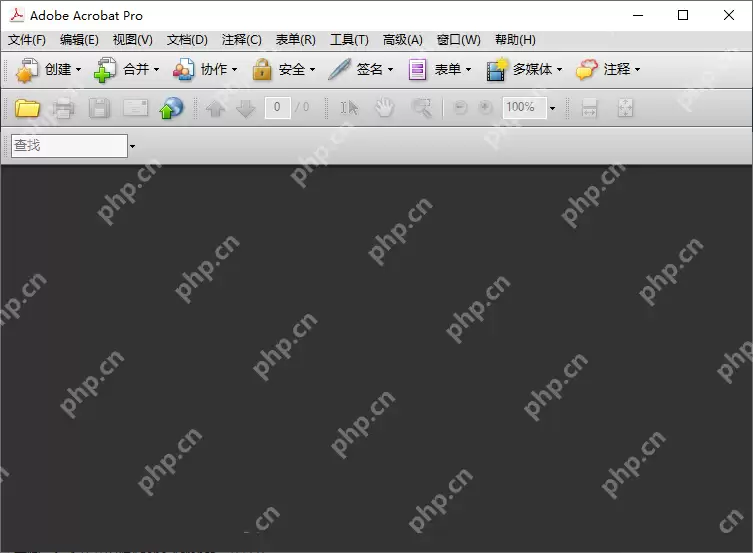This screenshot has width=753, height=553.
Task: Expand the 表单 dropdown arrow
Action: tap(468, 70)
